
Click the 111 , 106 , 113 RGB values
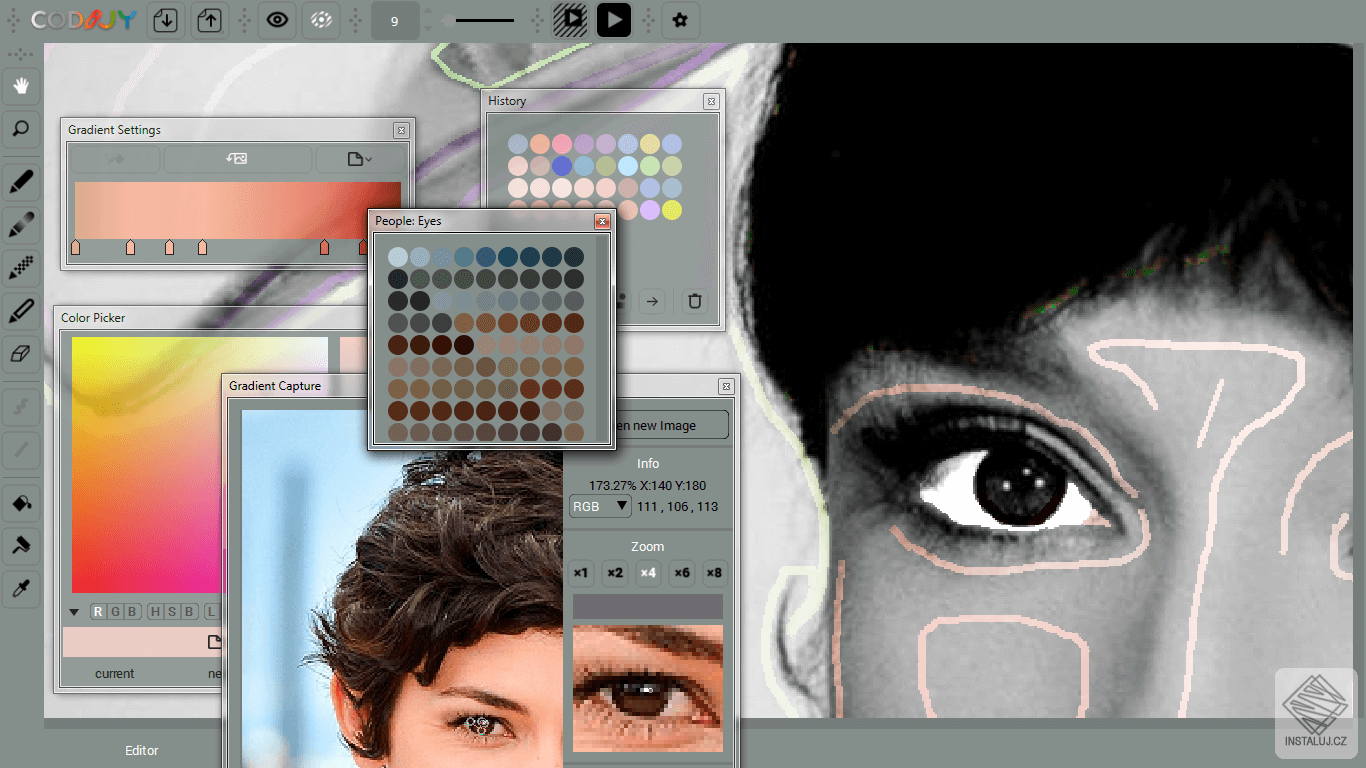pyautogui.click(x=678, y=507)
